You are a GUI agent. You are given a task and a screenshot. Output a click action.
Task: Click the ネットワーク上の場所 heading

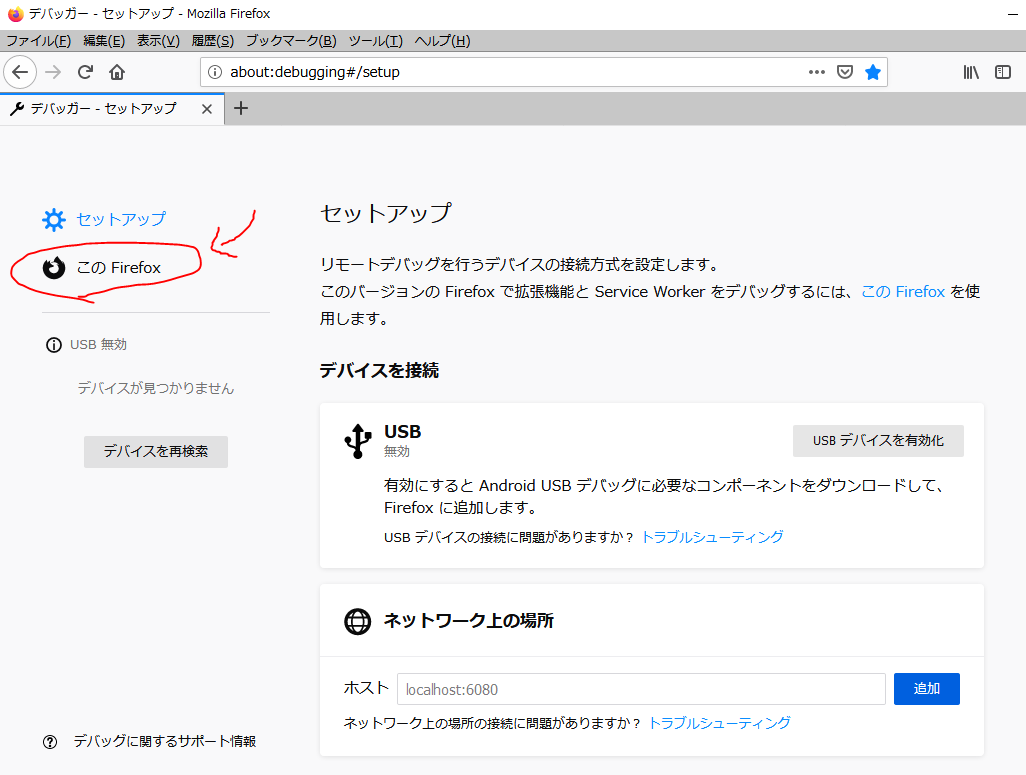(x=469, y=621)
